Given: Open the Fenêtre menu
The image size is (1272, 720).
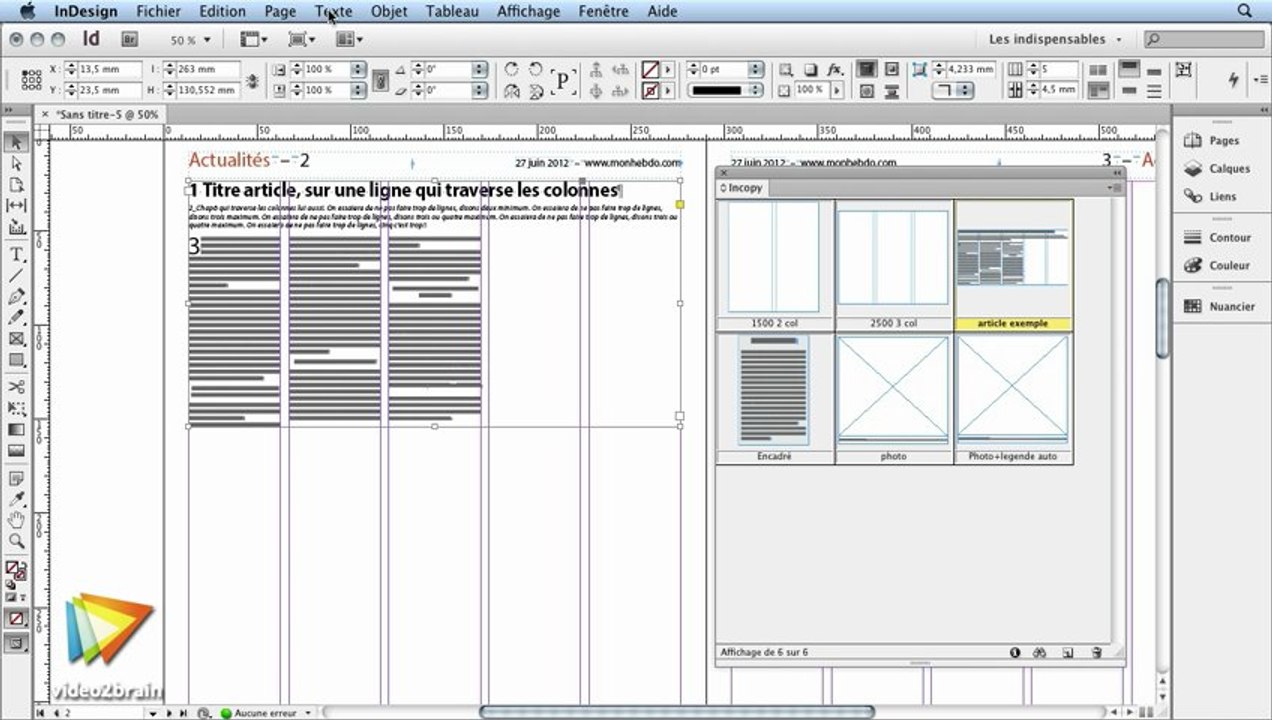Looking at the screenshot, I should pyautogui.click(x=604, y=11).
